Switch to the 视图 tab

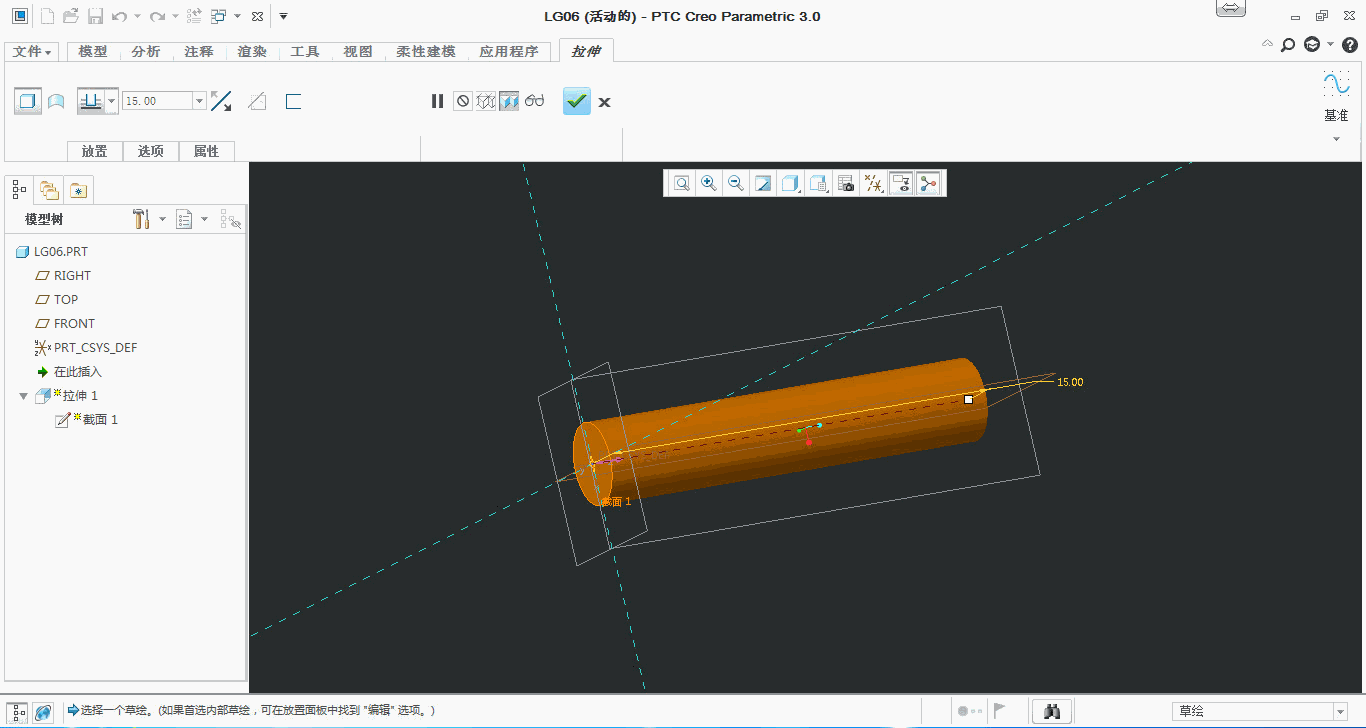click(x=358, y=51)
